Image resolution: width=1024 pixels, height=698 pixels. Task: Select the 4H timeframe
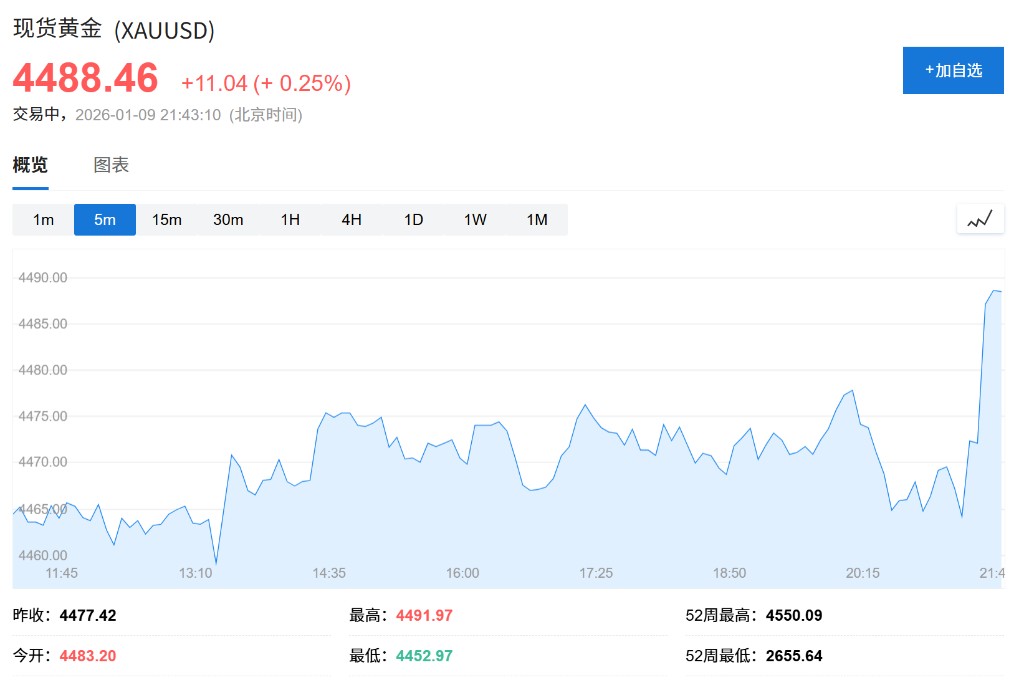click(x=351, y=220)
